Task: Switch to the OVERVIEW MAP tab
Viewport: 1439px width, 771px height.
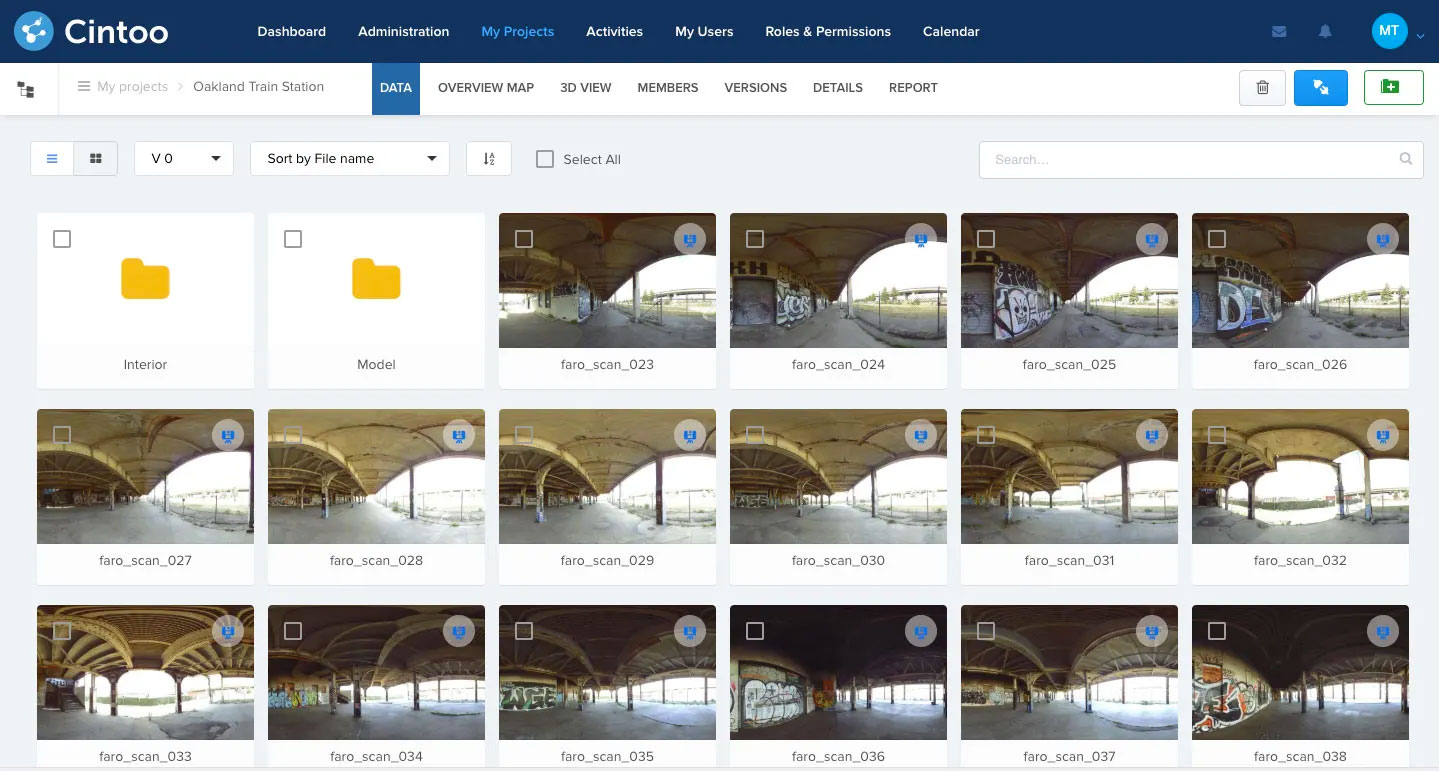Action: point(486,88)
